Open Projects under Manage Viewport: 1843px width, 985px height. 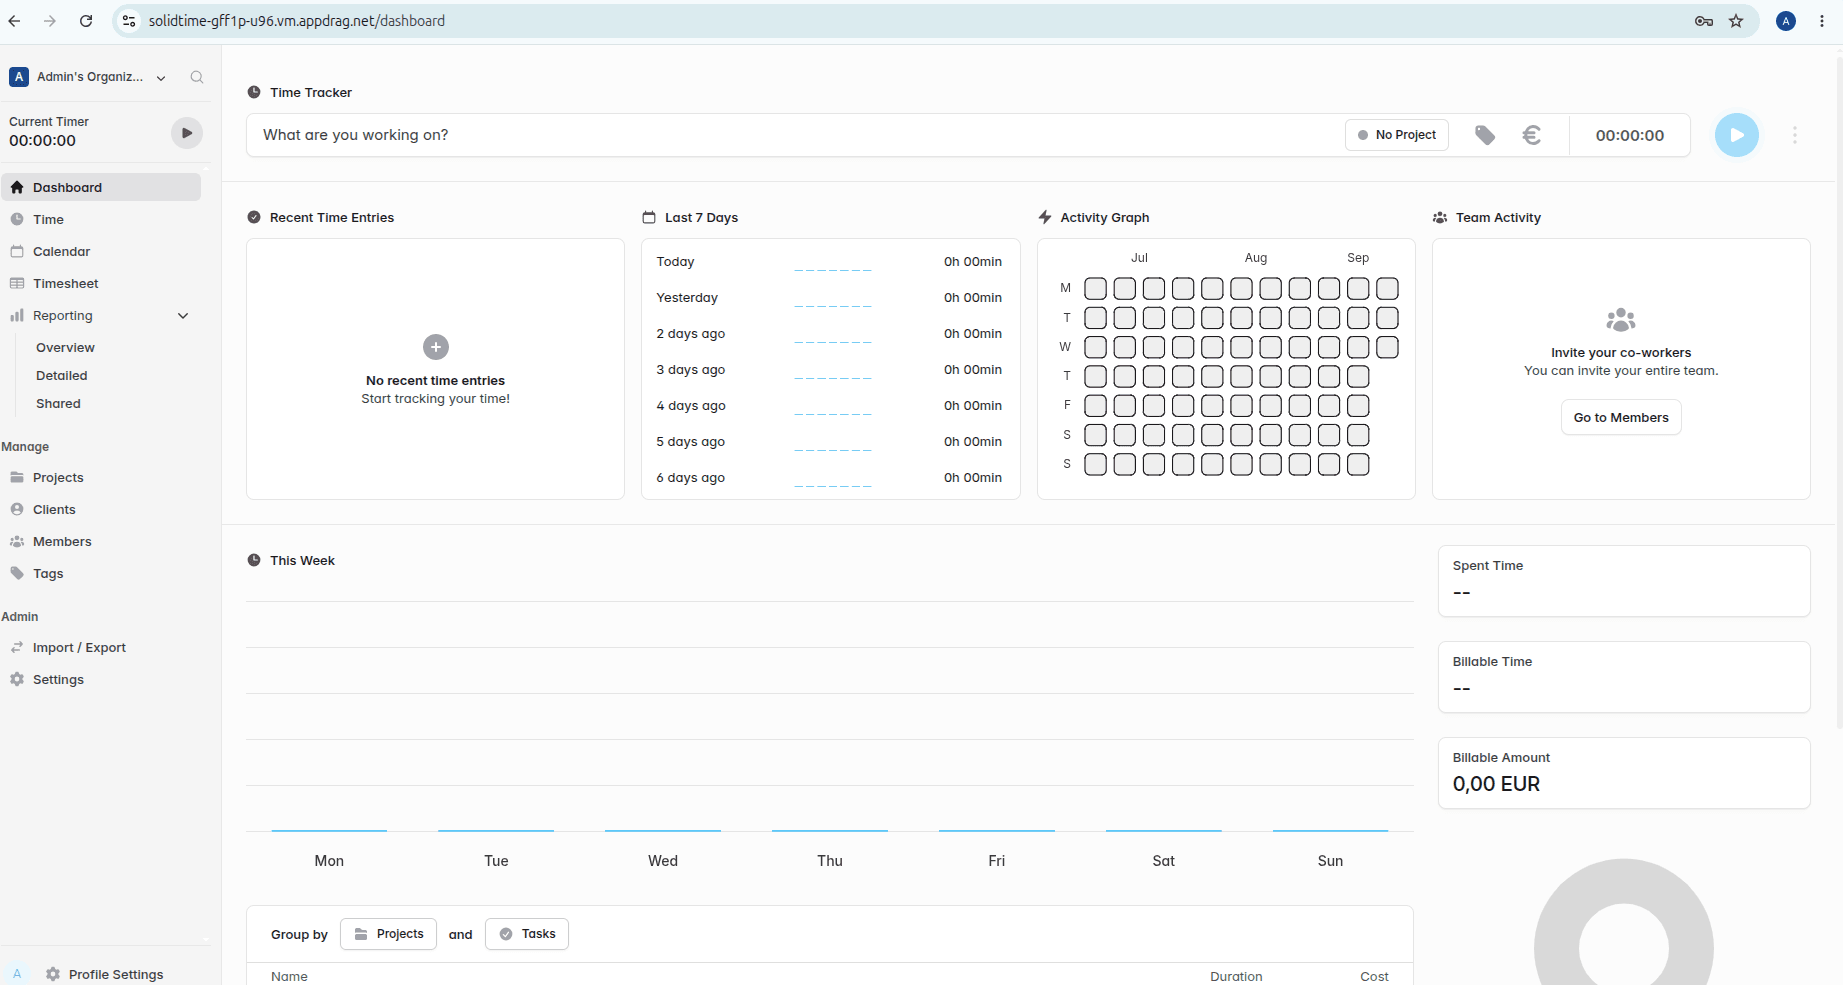pos(102,477)
